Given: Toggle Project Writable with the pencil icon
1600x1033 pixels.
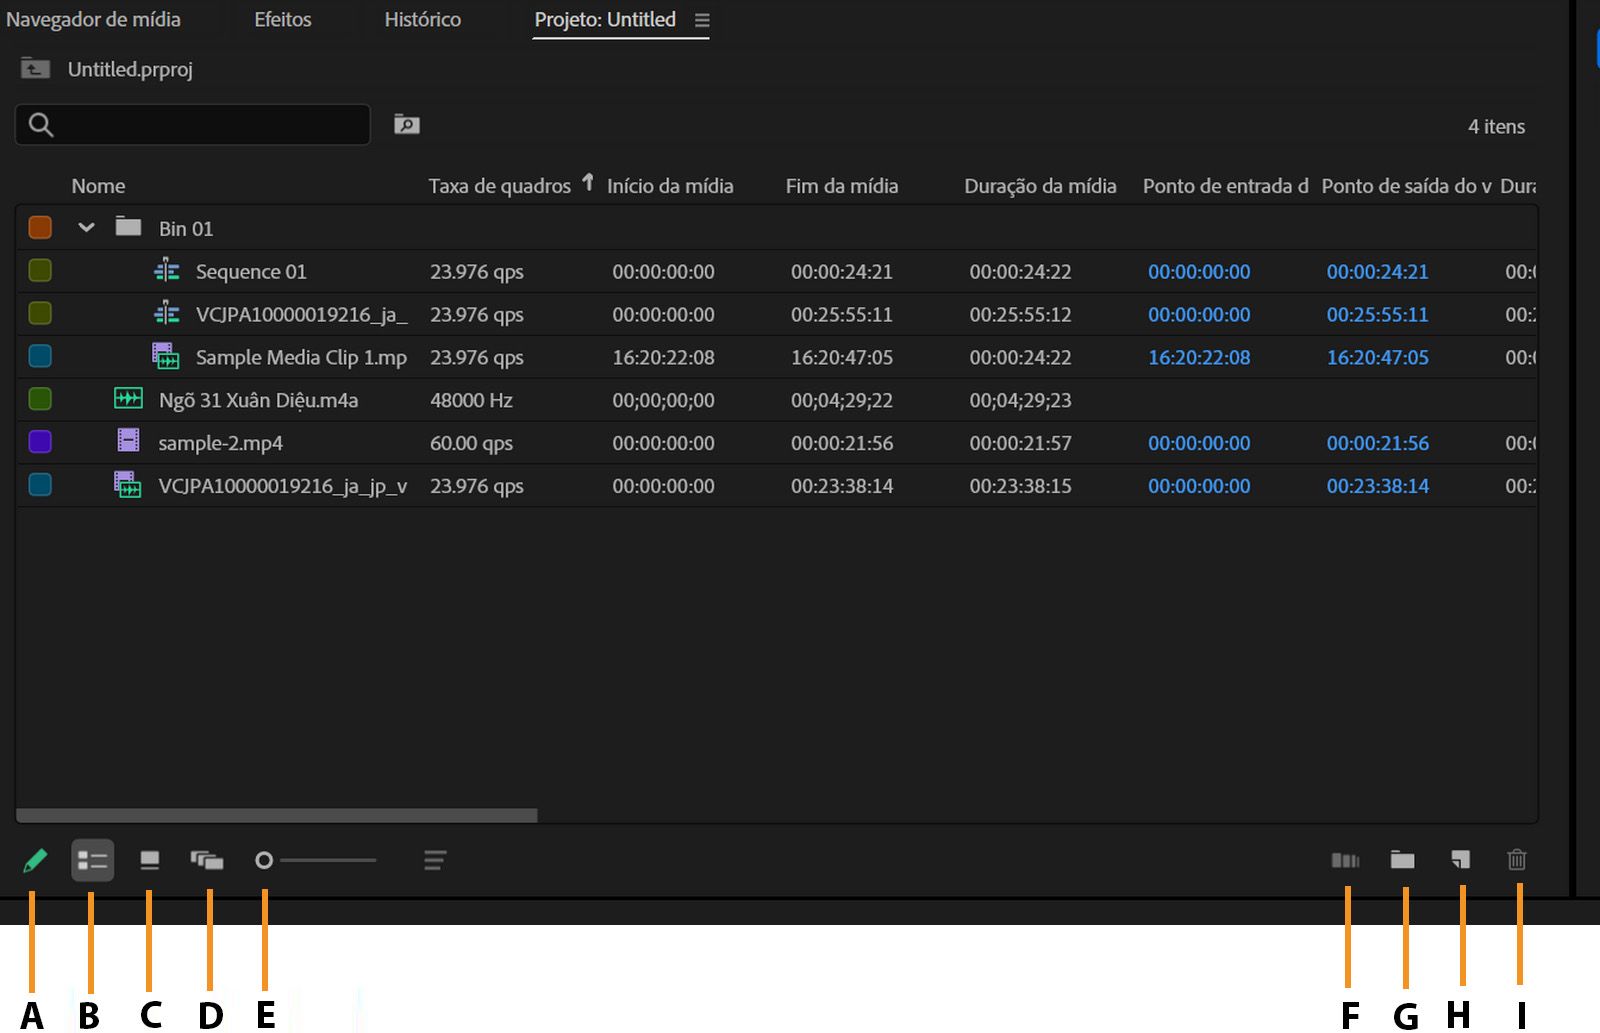Looking at the screenshot, I should 35,860.
